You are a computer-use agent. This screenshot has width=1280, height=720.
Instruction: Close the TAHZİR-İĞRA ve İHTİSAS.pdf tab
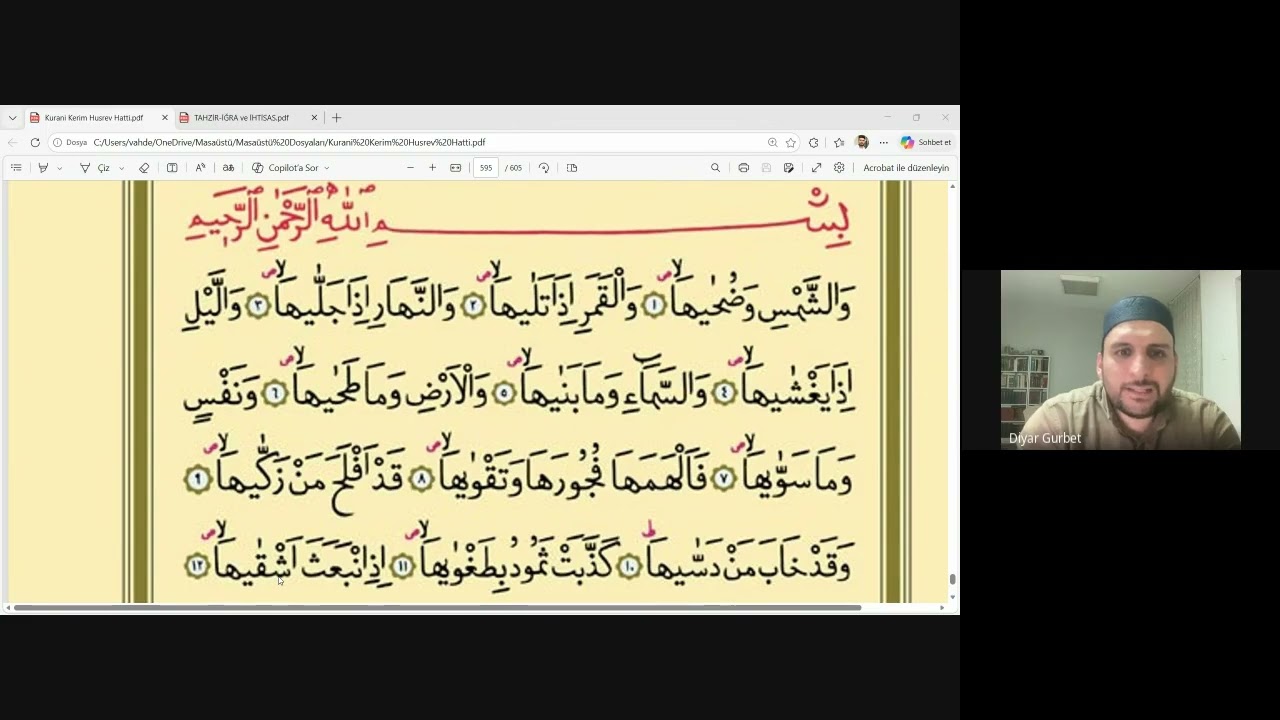314,118
